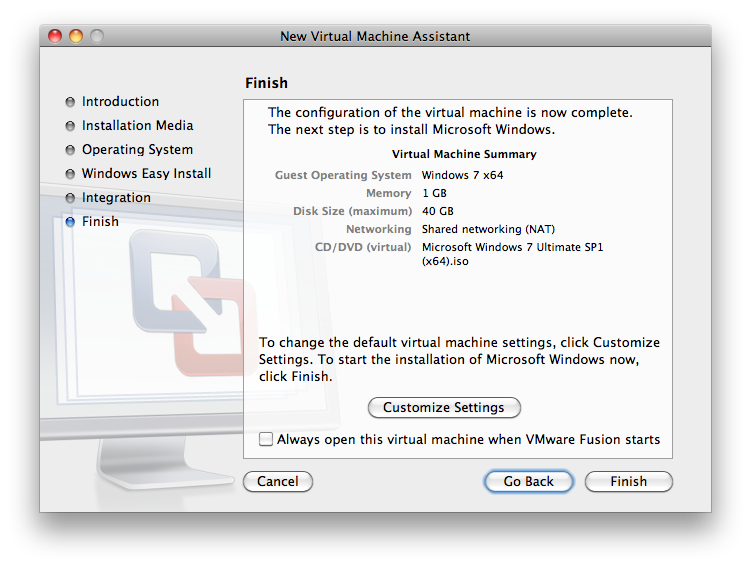Click the 'Networking' label

click(x=379, y=229)
